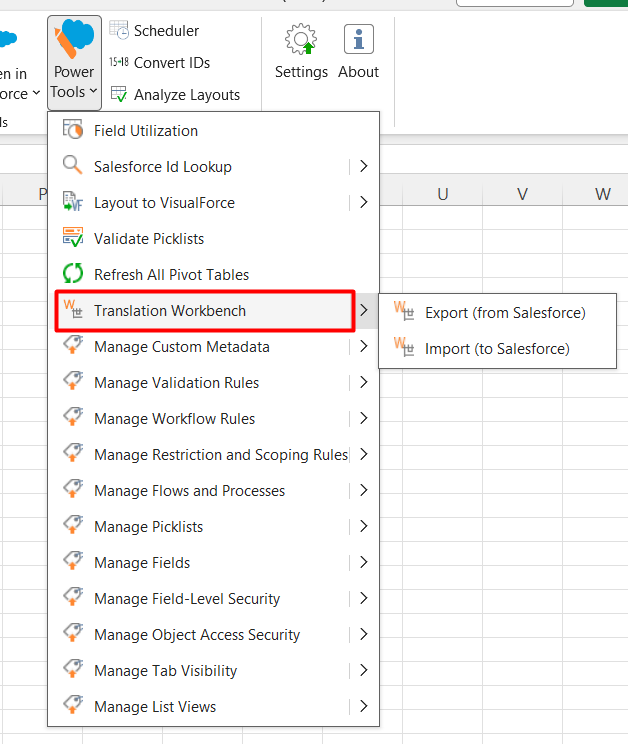Image resolution: width=628 pixels, height=744 pixels.
Task: Click the Validate Picklists icon
Action: point(73,239)
